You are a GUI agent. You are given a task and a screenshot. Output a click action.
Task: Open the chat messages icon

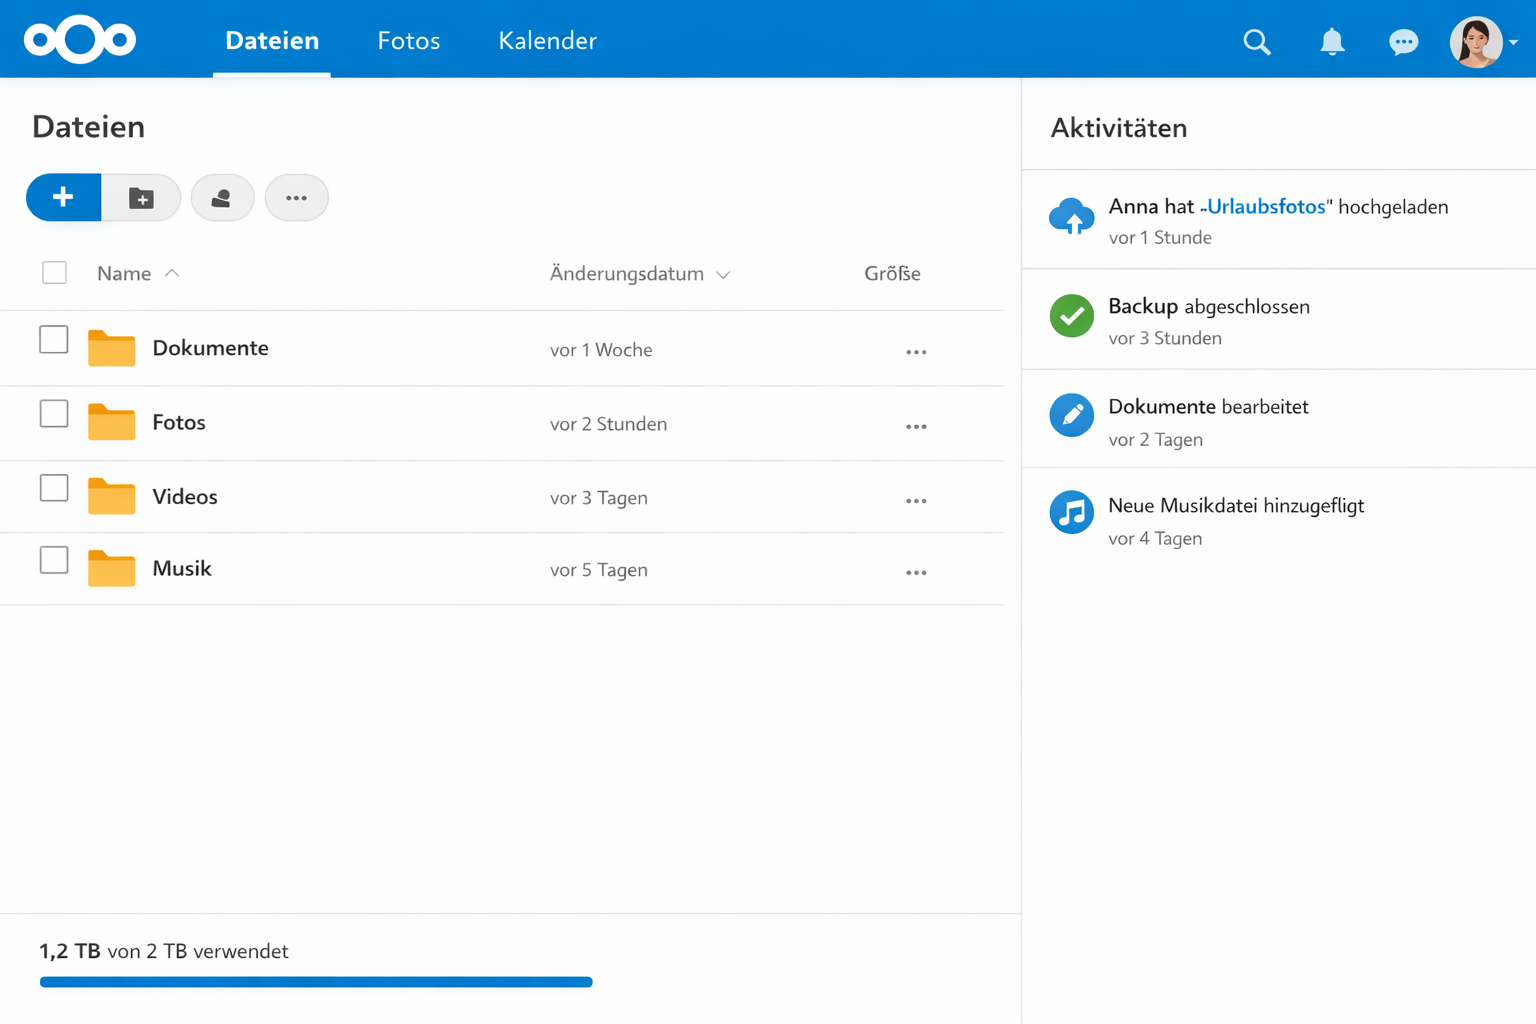point(1403,42)
